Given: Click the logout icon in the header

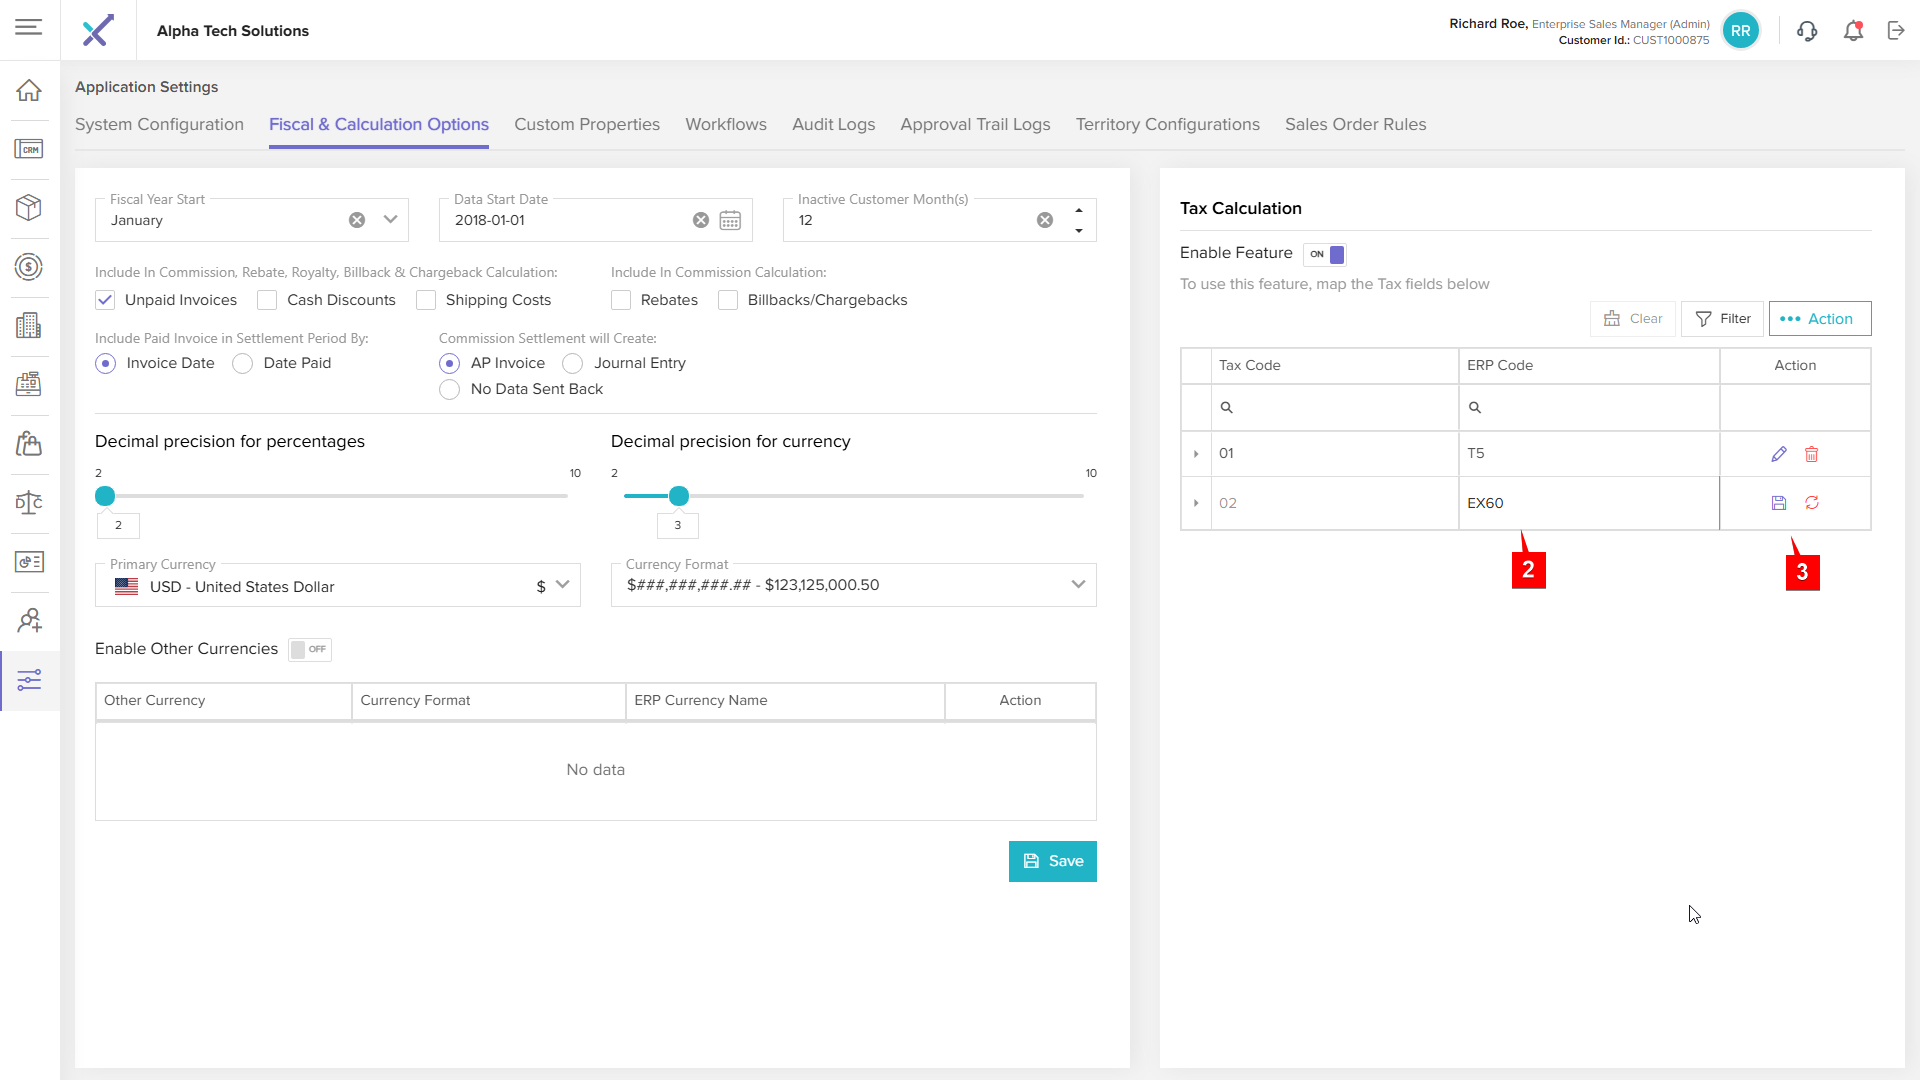Looking at the screenshot, I should pyautogui.click(x=1896, y=31).
